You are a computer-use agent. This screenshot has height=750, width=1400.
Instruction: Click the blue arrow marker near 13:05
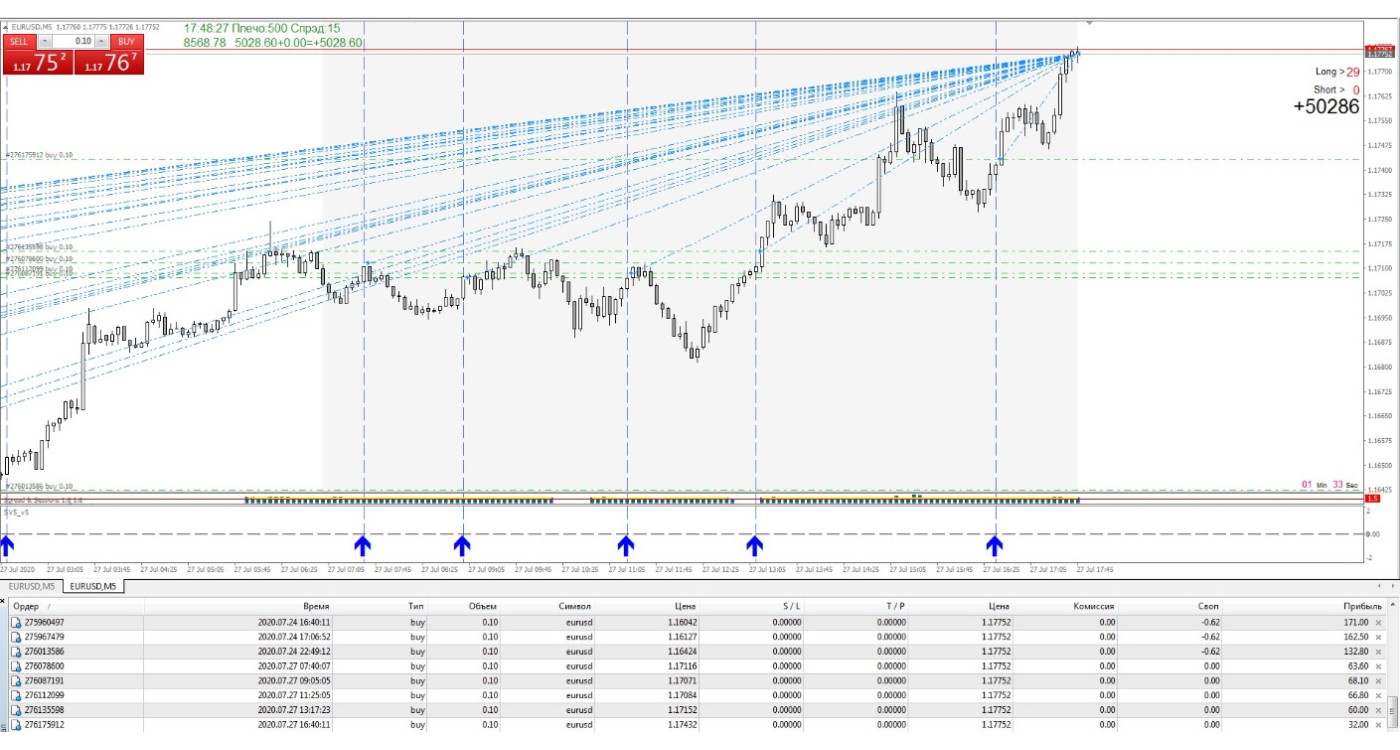tap(755, 545)
